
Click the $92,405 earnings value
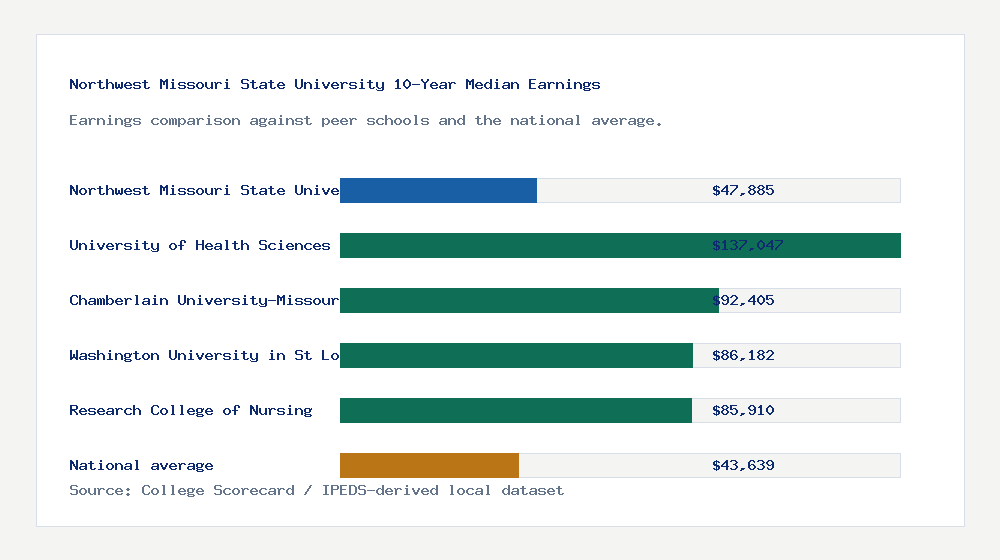(x=743, y=300)
